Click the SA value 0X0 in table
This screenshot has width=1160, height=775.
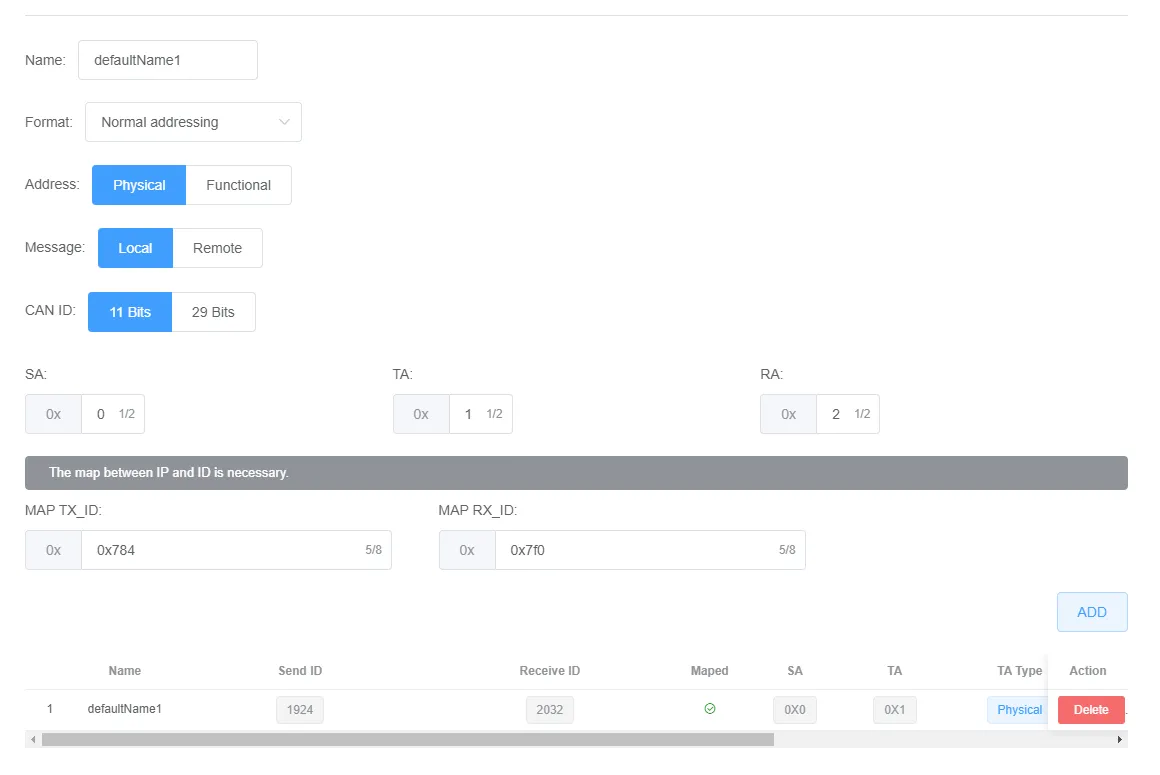(x=795, y=710)
